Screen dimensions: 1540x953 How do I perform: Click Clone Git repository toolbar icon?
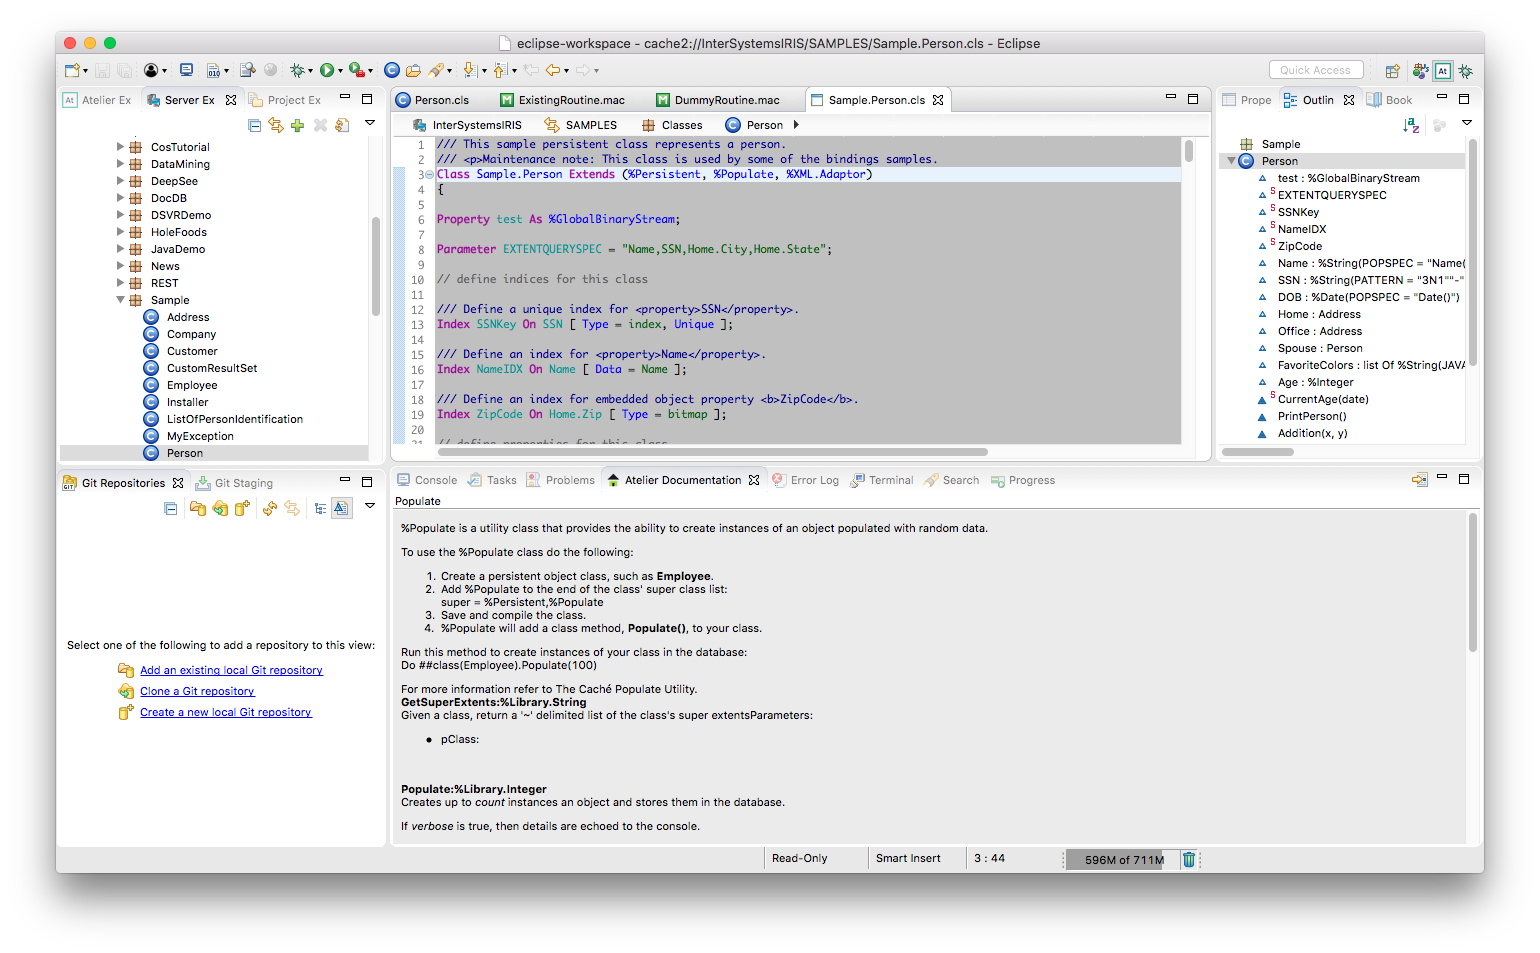click(x=220, y=508)
